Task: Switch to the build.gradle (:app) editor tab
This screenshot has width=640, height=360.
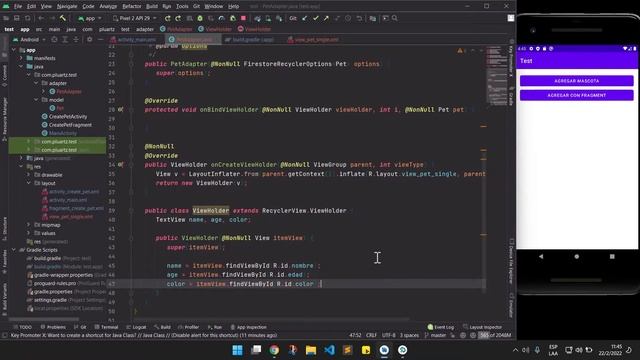Action: pos(250,40)
